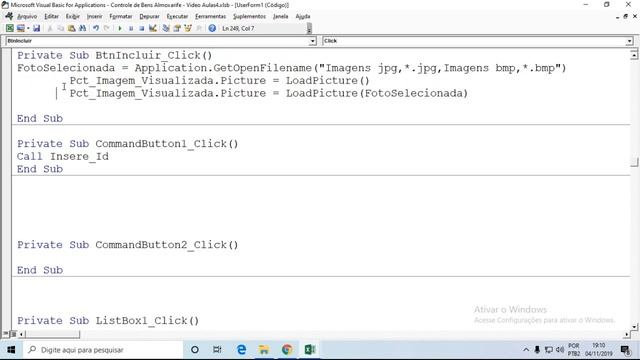Click the 'LoadPicture(FotoSelecionada)' line
This screenshot has height=360, width=640.
(x=269, y=93)
